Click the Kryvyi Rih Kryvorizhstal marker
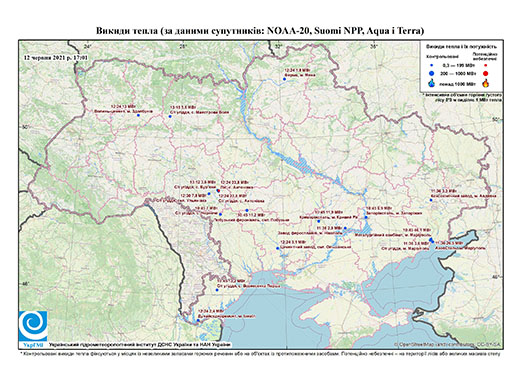The height and width of the screenshot is (368, 520). (x=318, y=221)
